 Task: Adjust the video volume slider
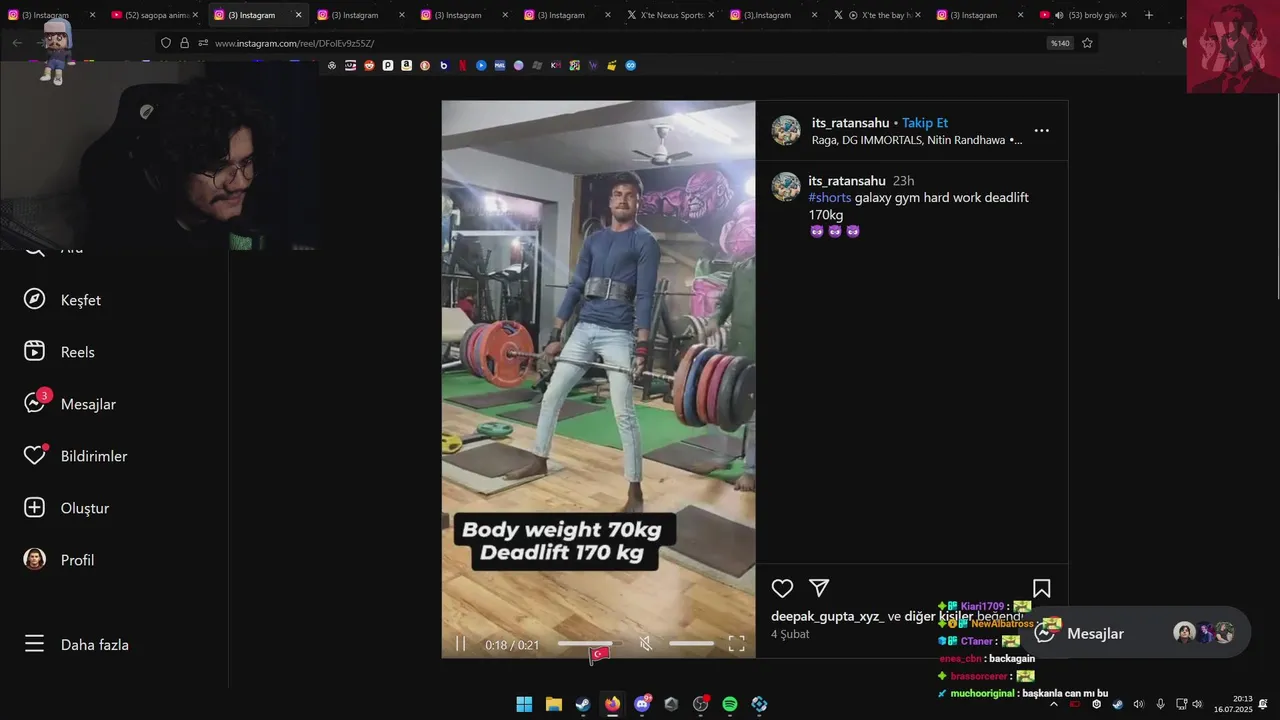click(x=691, y=644)
